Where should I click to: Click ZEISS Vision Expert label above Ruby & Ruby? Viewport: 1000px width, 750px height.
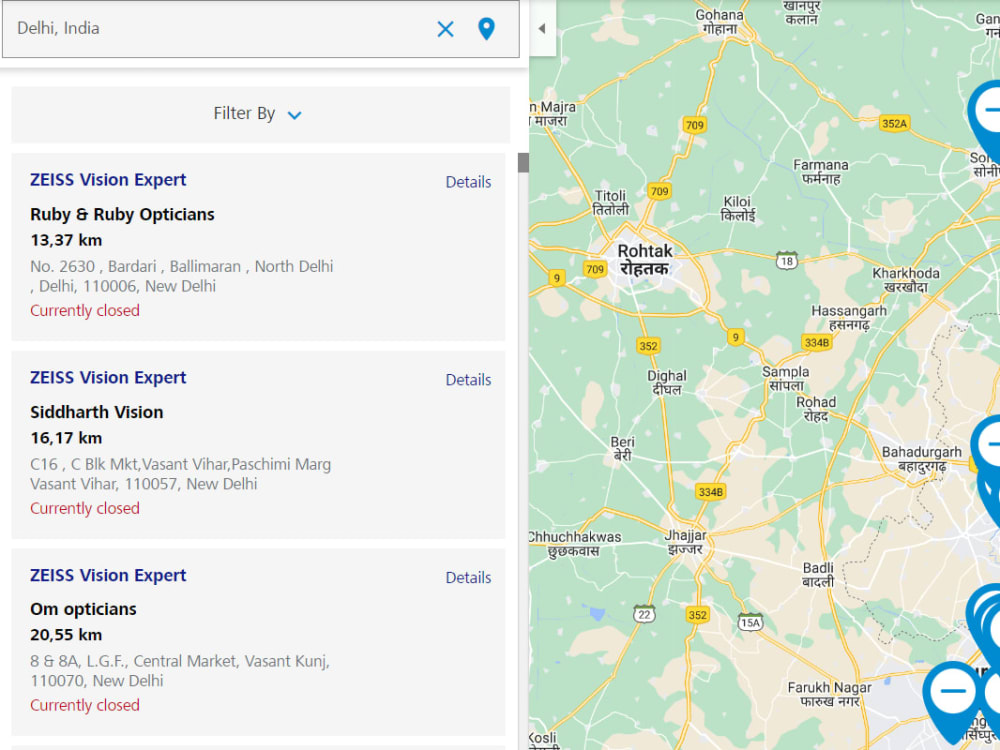(108, 180)
